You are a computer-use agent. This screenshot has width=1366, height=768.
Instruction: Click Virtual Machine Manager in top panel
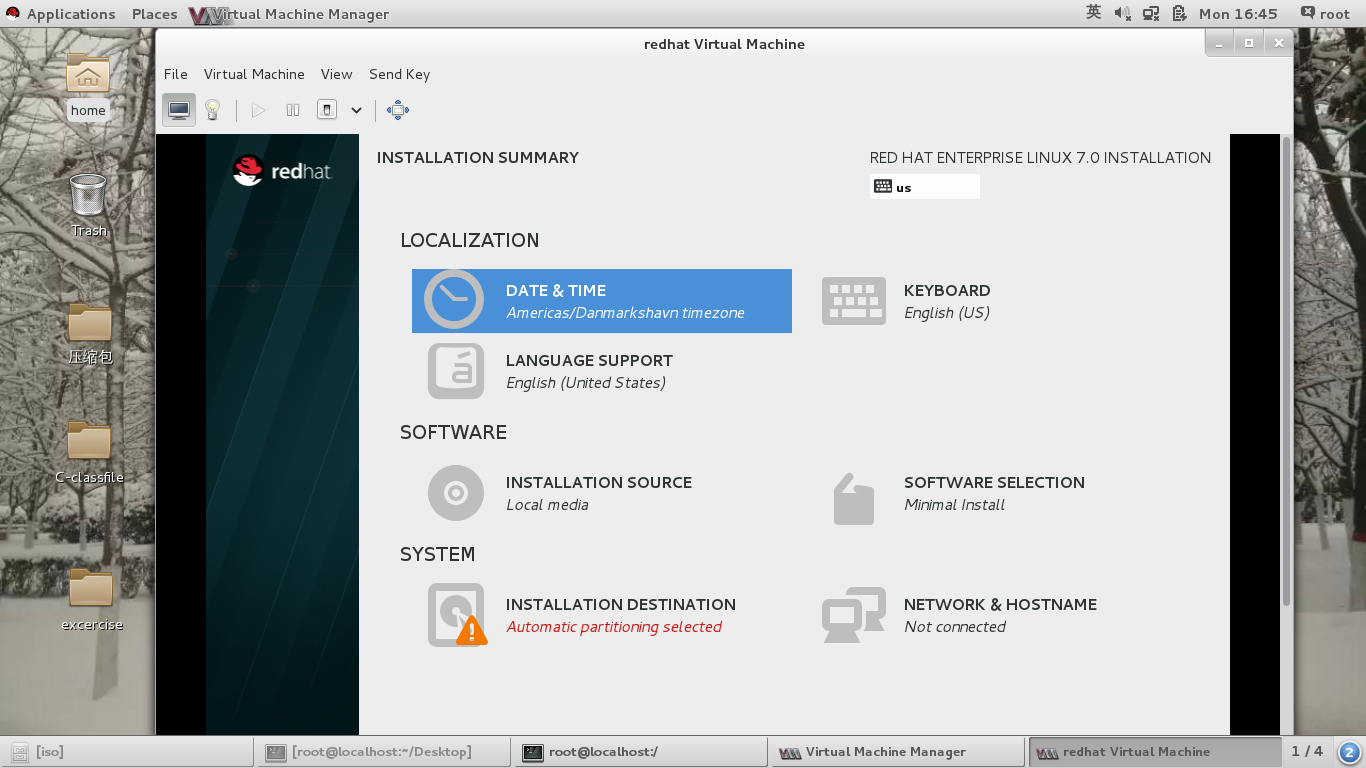tap(290, 14)
